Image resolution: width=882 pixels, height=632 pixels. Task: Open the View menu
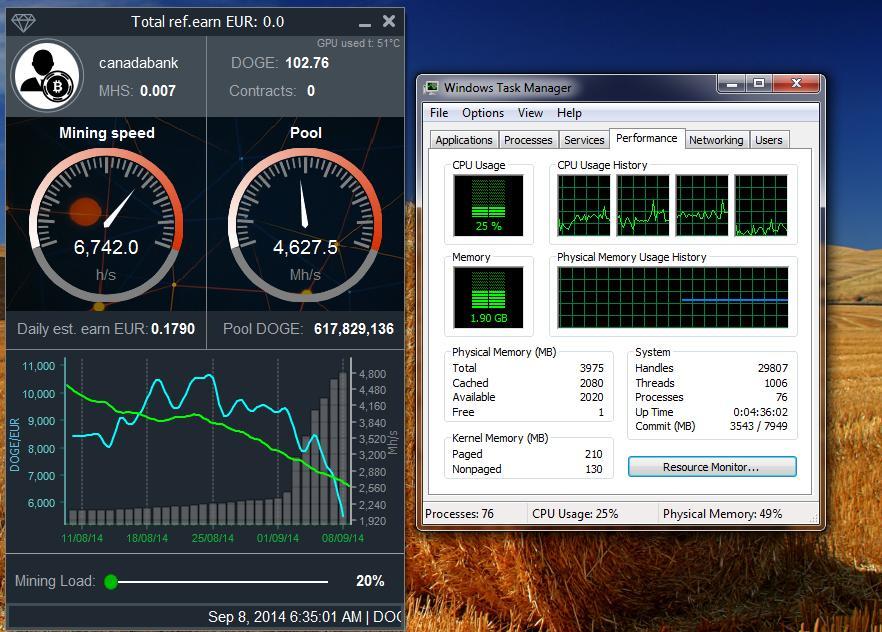click(531, 113)
